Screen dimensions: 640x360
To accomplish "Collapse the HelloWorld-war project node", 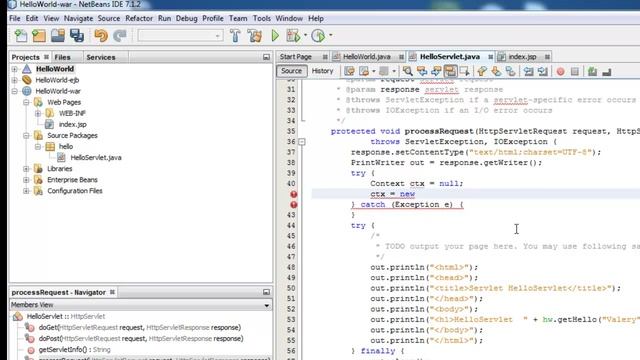I will click(x=15, y=91).
